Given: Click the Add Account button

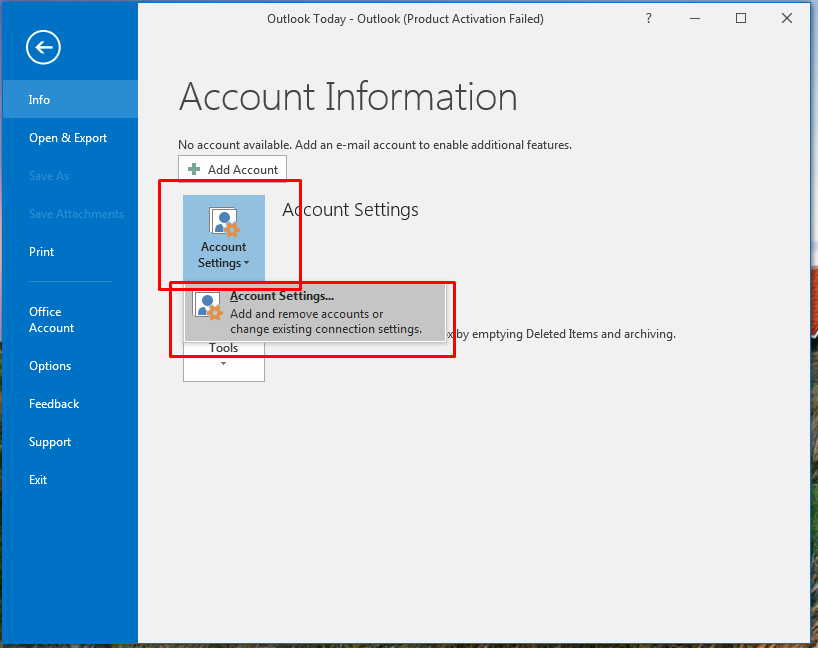Looking at the screenshot, I should pos(232,169).
